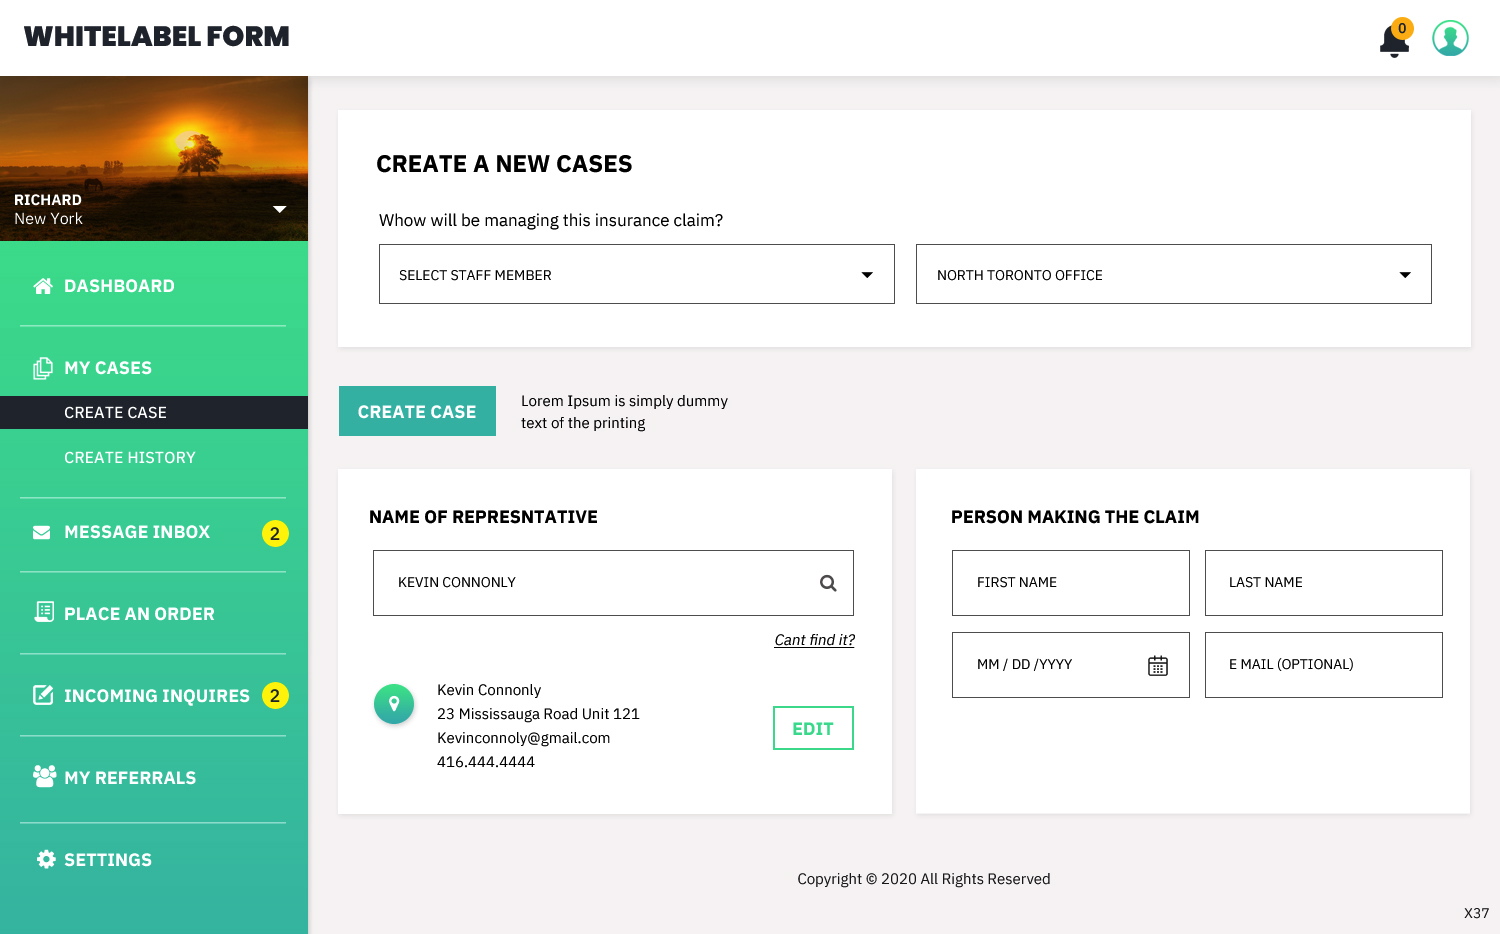Click the user profile avatar icon

click(1449, 38)
